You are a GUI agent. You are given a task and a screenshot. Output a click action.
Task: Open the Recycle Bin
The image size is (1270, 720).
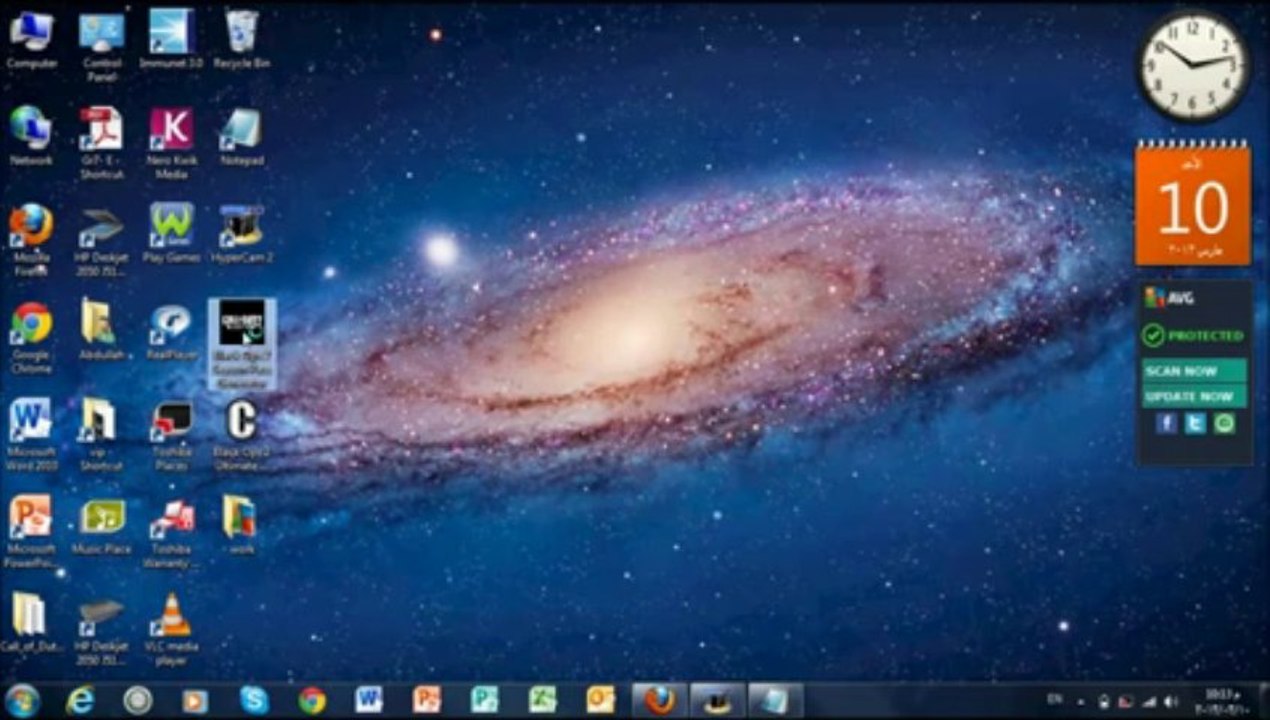click(x=241, y=40)
